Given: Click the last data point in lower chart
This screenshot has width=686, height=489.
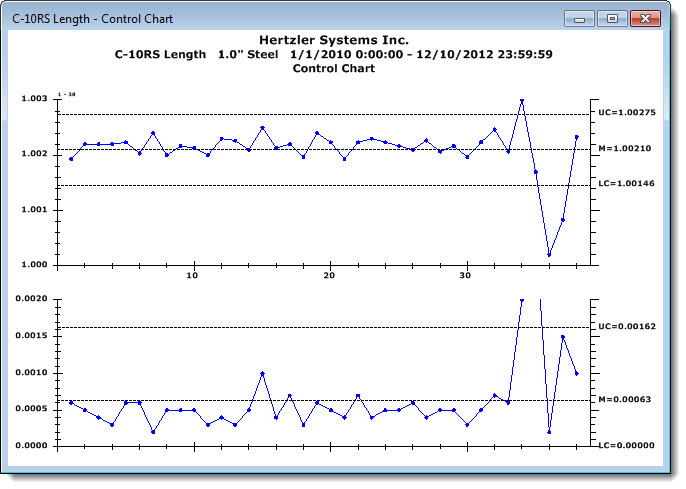Looking at the screenshot, I should [x=576, y=373].
